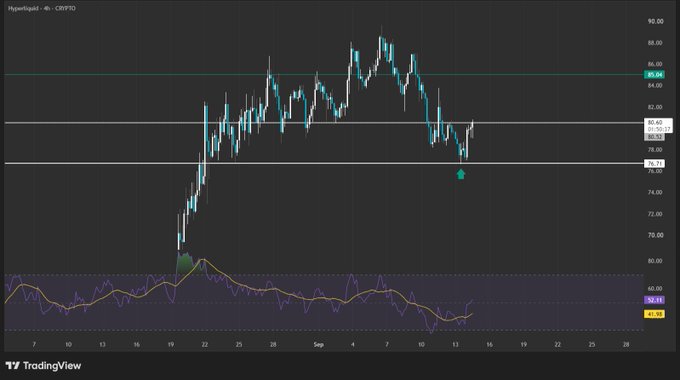
Task: Click the 80.00 level on RSI scale
Action: 655,261
